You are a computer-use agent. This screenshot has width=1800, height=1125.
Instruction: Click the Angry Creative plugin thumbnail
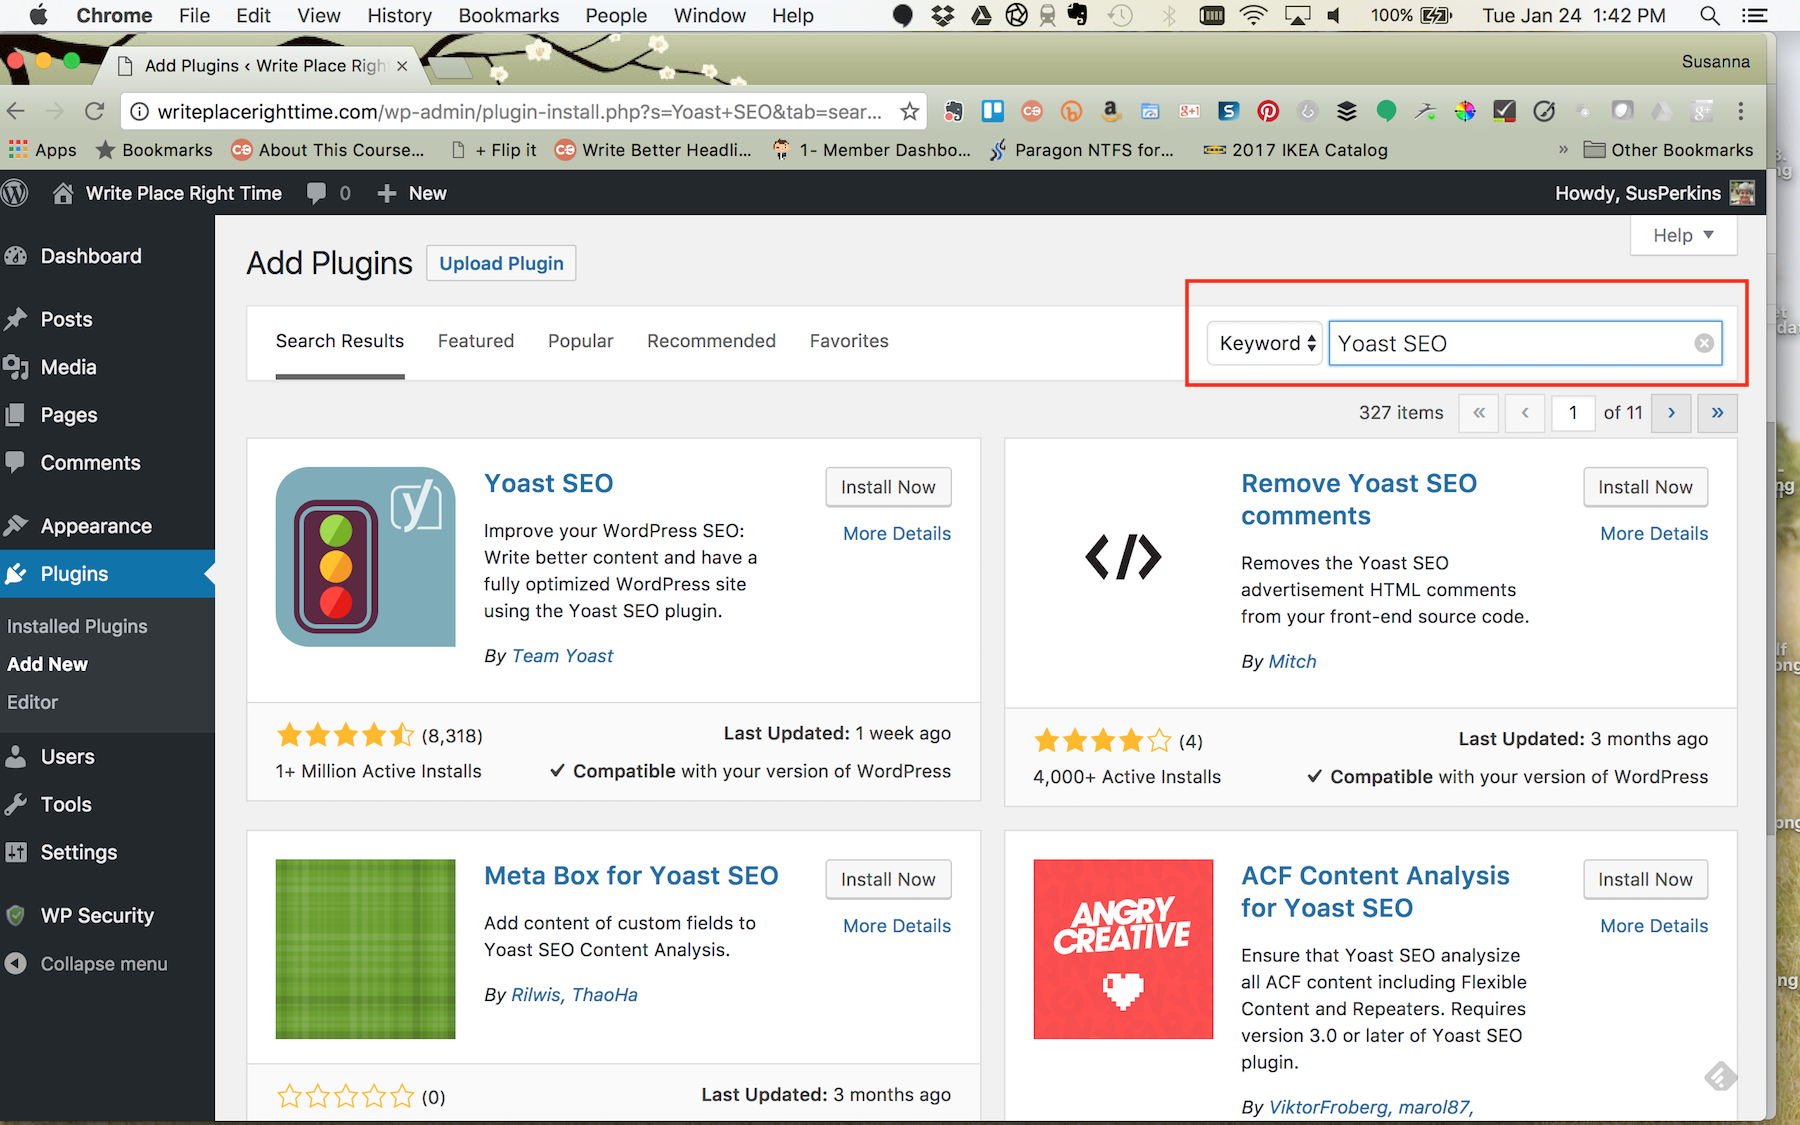pyautogui.click(x=1123, y=949)
